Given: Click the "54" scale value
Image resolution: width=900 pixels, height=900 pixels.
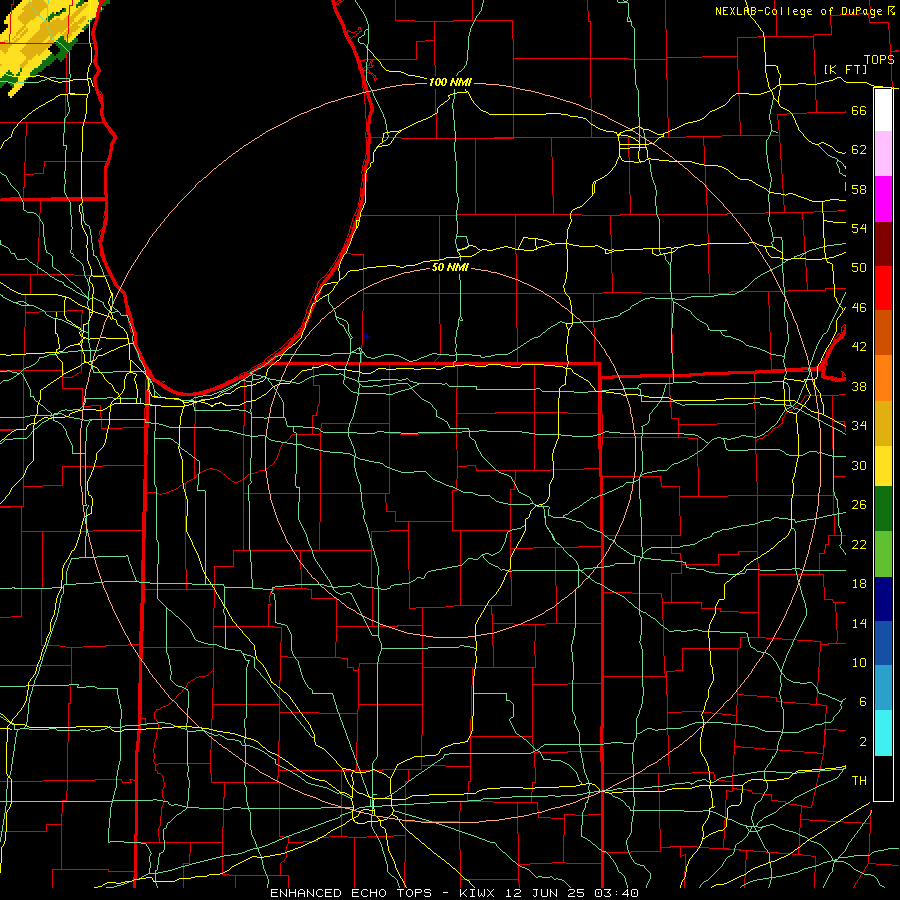Looking at the screenshot, I should [x=859, y=228].
